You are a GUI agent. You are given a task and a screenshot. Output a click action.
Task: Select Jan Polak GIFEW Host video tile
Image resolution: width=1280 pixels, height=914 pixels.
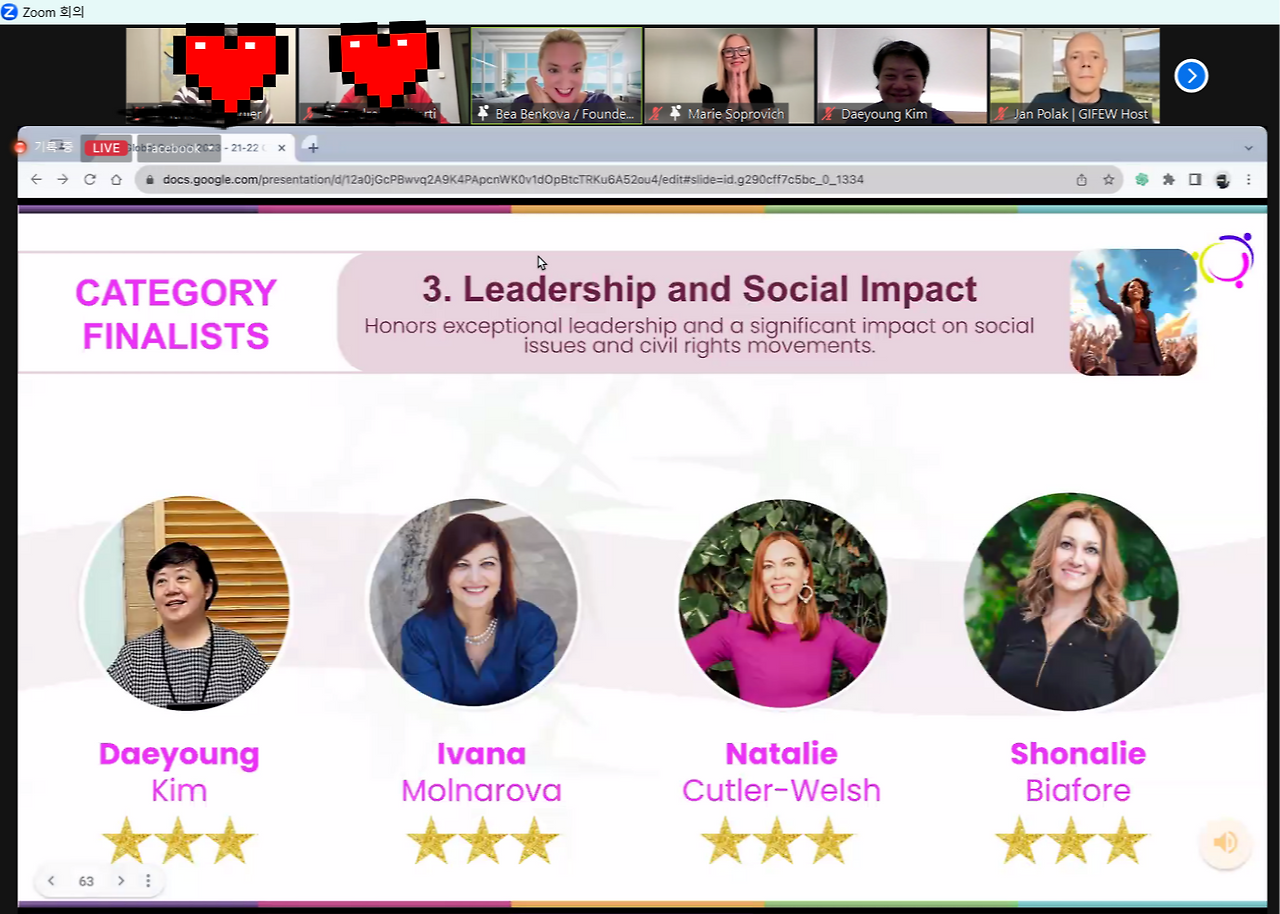(x=1075, y=75)
